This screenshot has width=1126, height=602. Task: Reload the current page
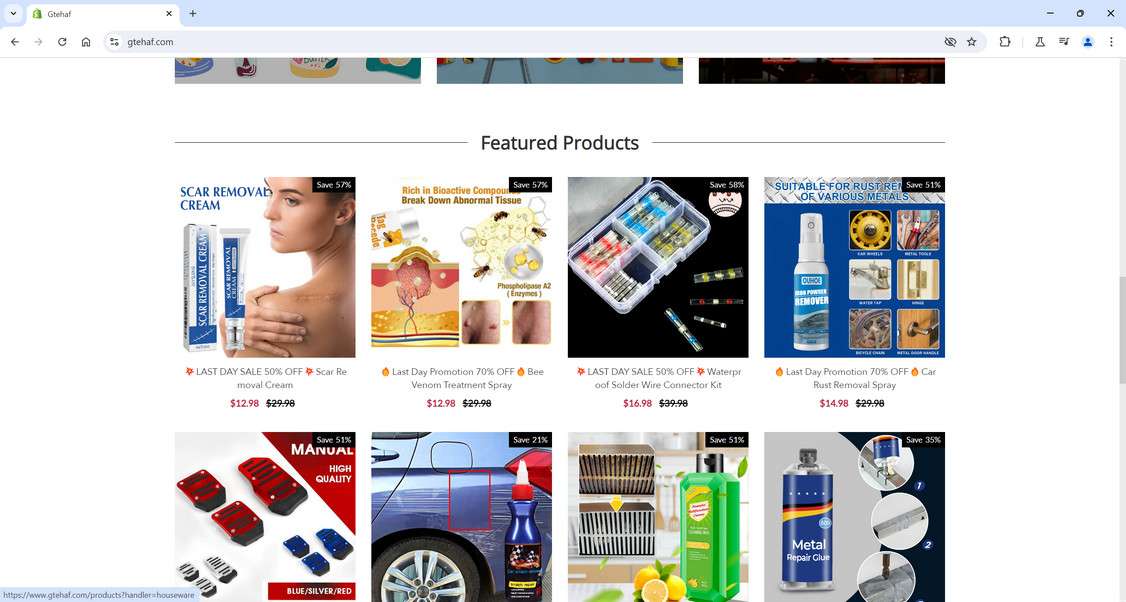click(62, 42)
